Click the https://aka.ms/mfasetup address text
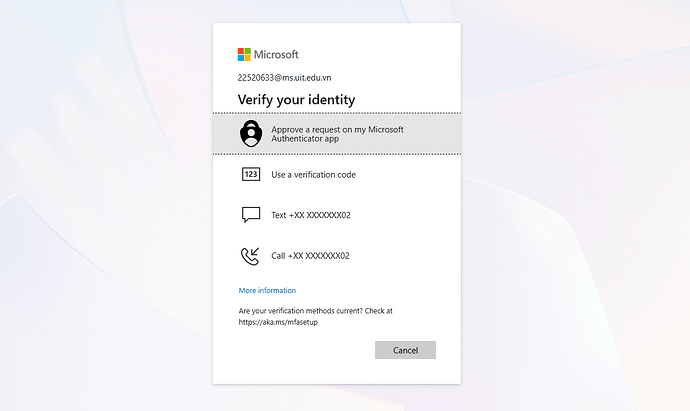The height and width of the screenshot is (411, 690). pos(278,322)
